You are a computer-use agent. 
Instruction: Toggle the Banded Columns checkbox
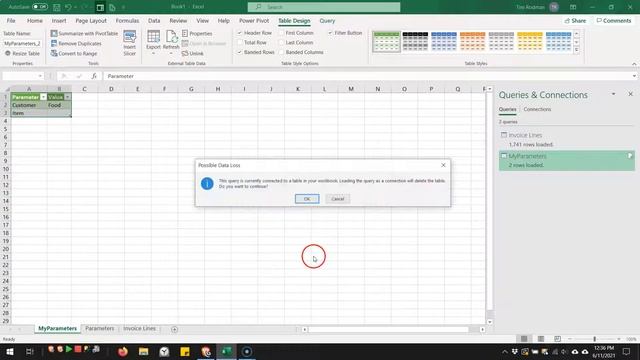coord(281,52)
